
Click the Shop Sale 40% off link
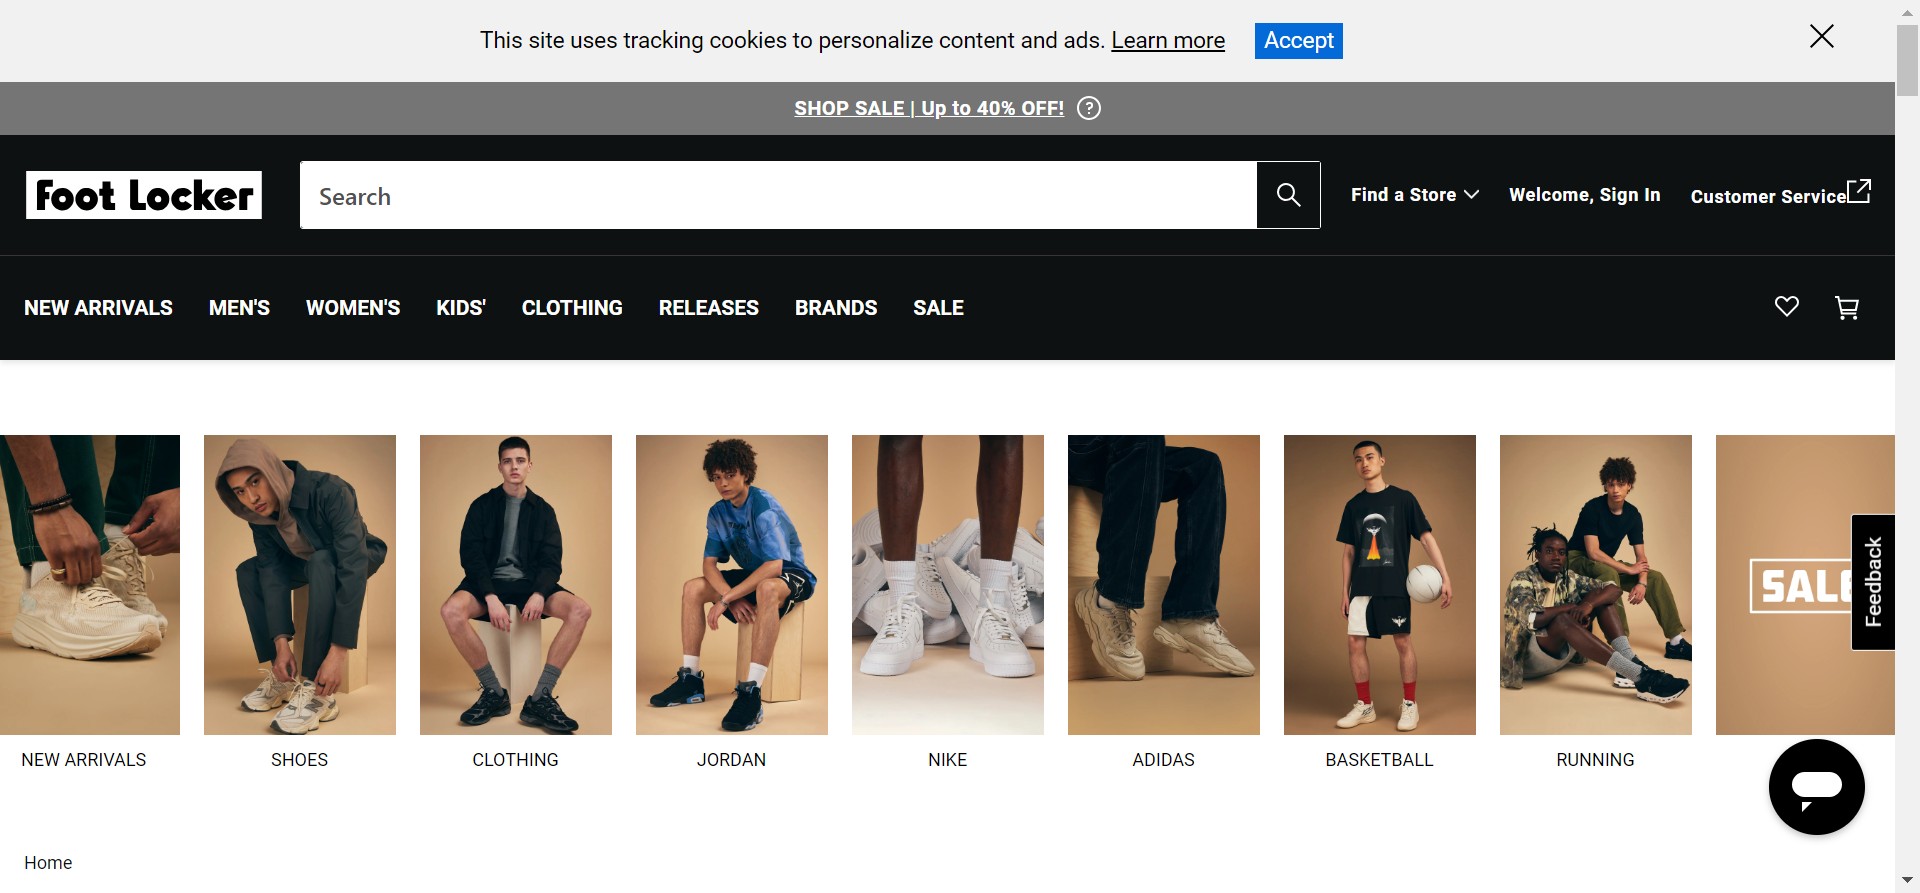pos(929,108)
